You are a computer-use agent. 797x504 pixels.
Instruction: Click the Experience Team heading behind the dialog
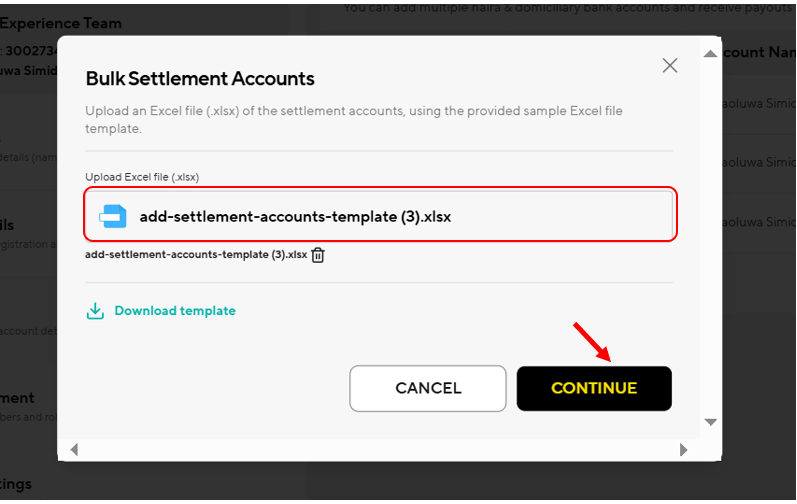[x=60, y=23]
